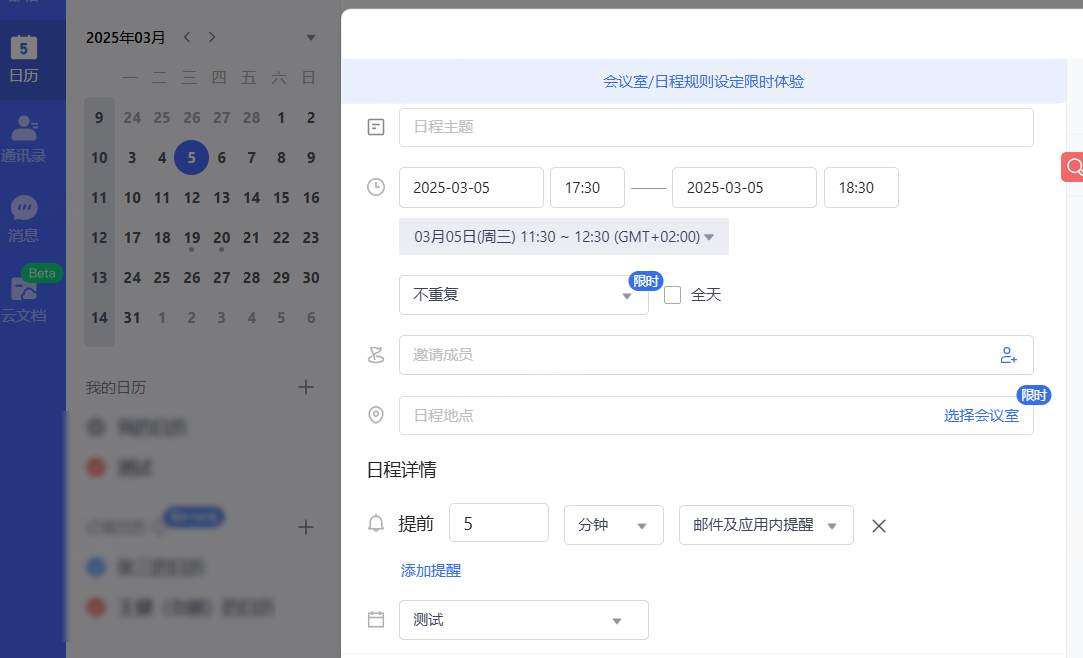Toggle the red calendar under 我的日历

[96, 467]
